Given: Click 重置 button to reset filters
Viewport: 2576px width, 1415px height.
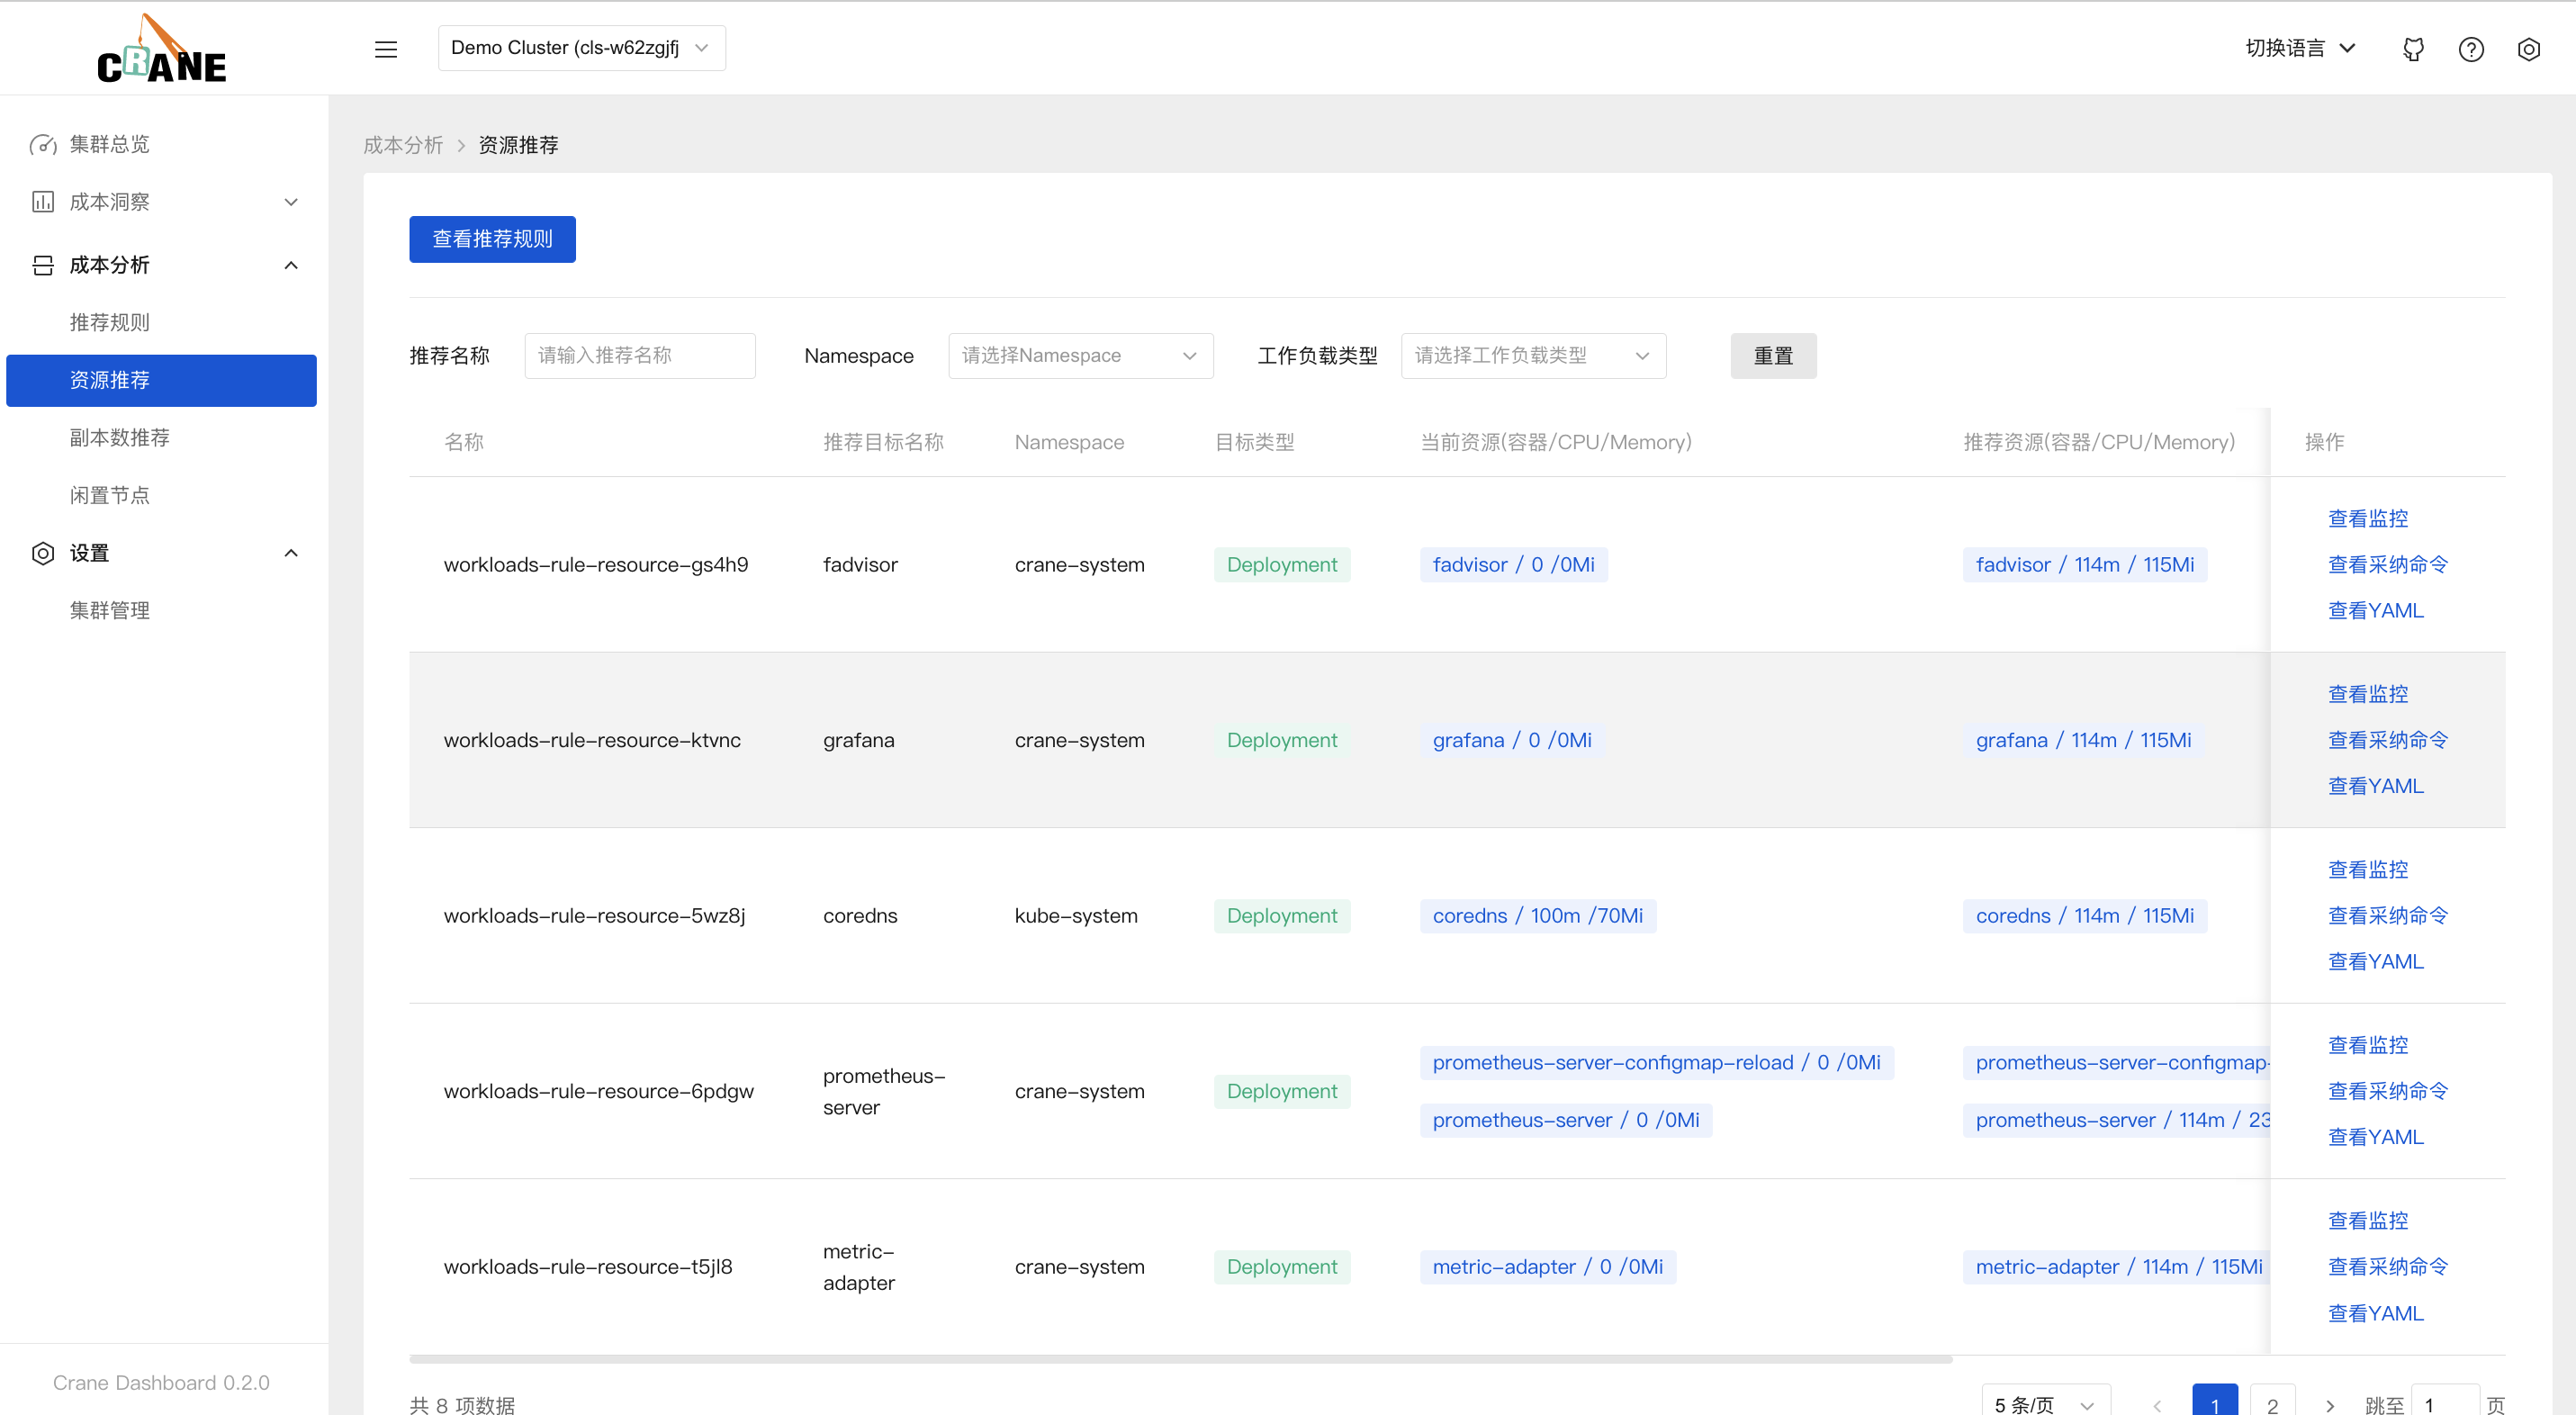Looking at the screenshot, I should tap(1773, 354).
